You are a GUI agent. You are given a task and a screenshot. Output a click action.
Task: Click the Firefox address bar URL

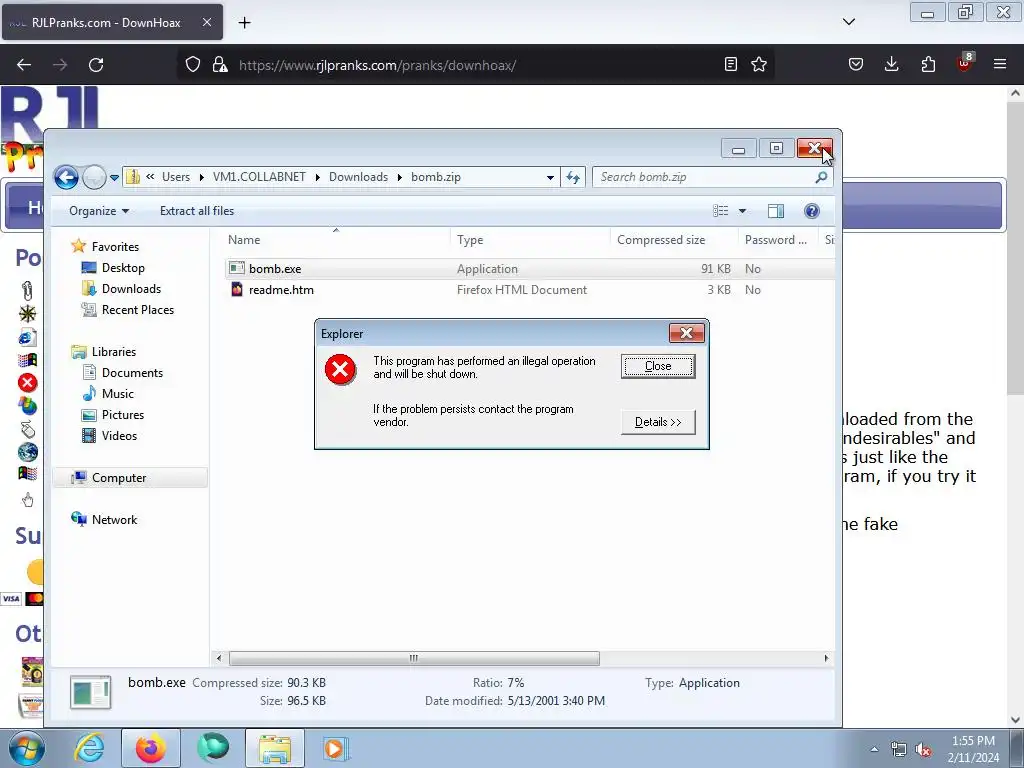point(377,65)
